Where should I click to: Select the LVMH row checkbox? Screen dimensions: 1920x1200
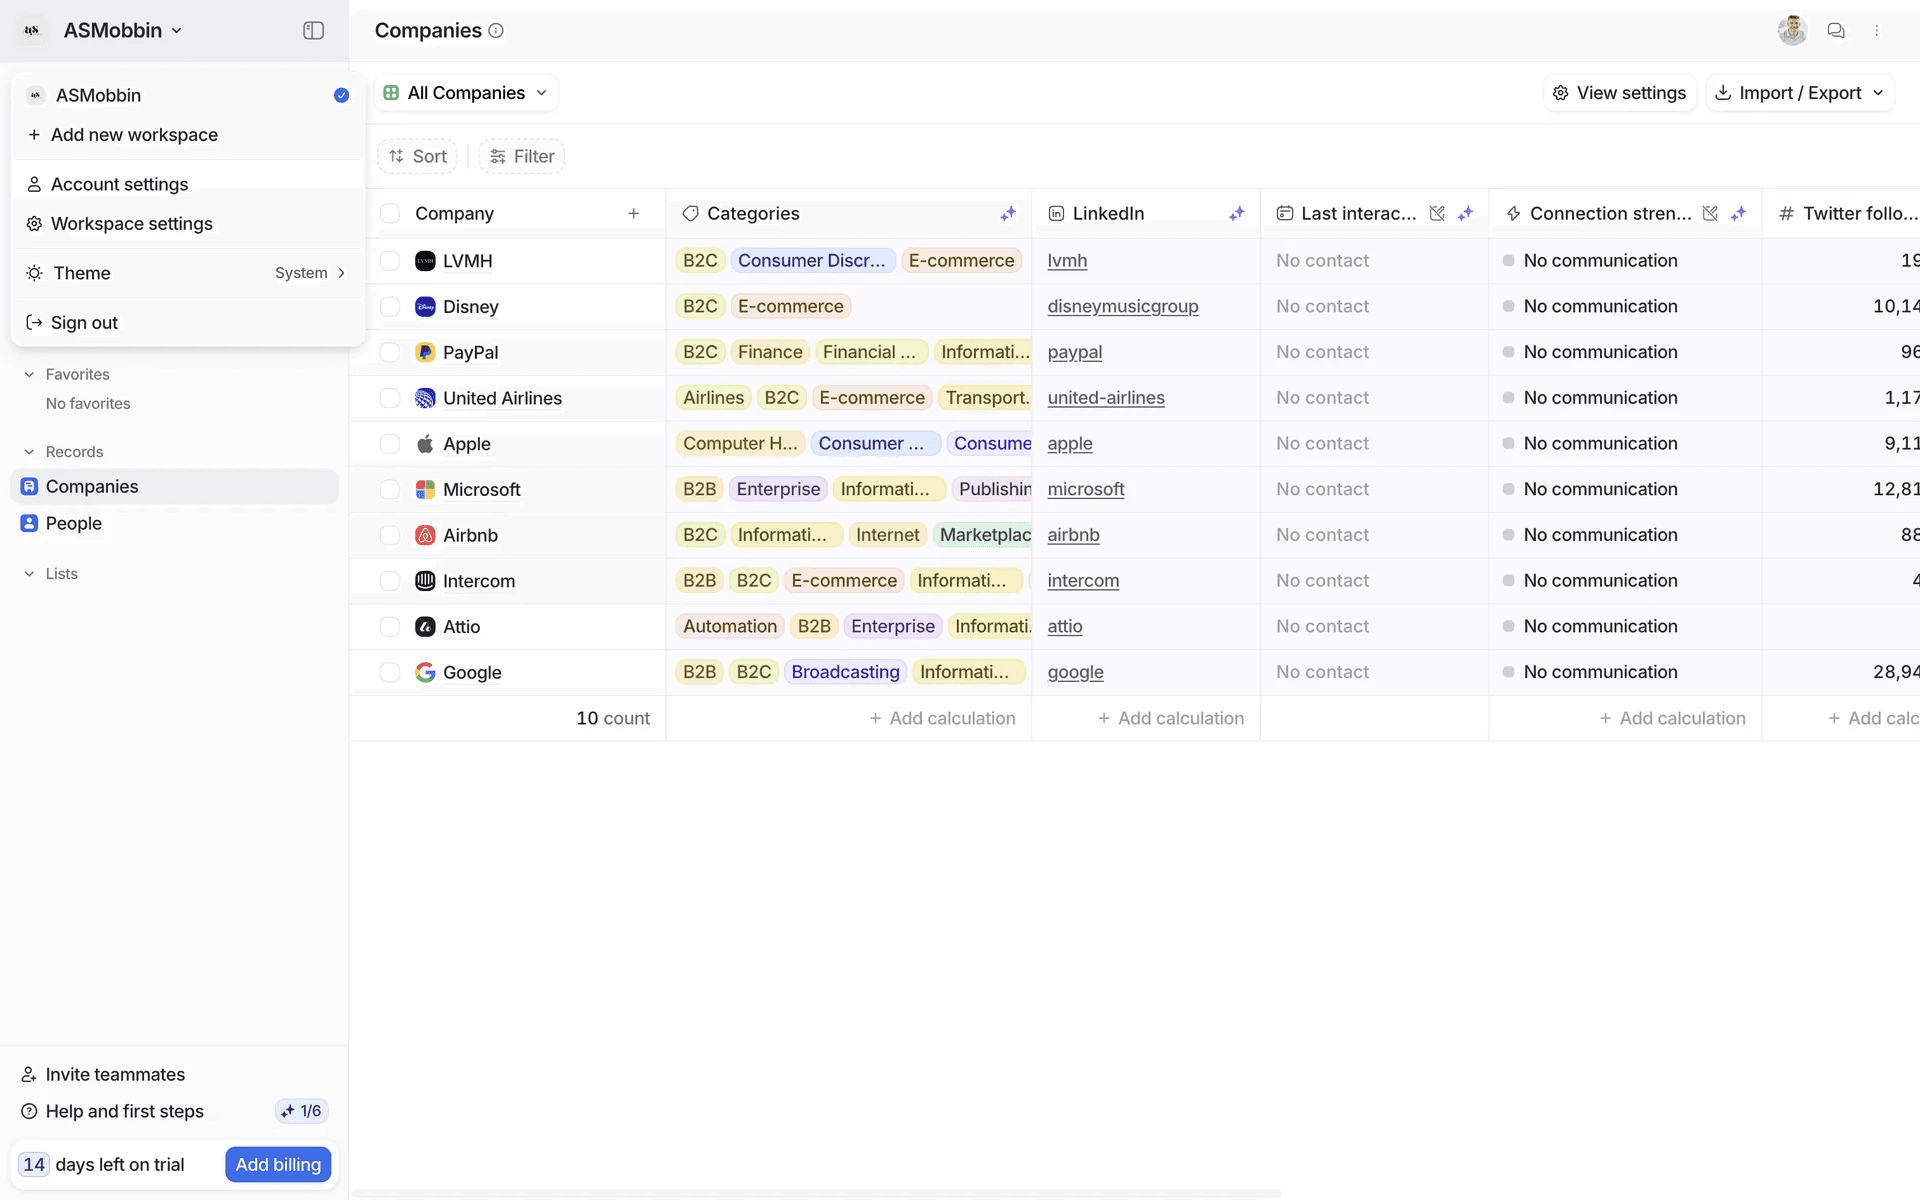tap(390, 261)
